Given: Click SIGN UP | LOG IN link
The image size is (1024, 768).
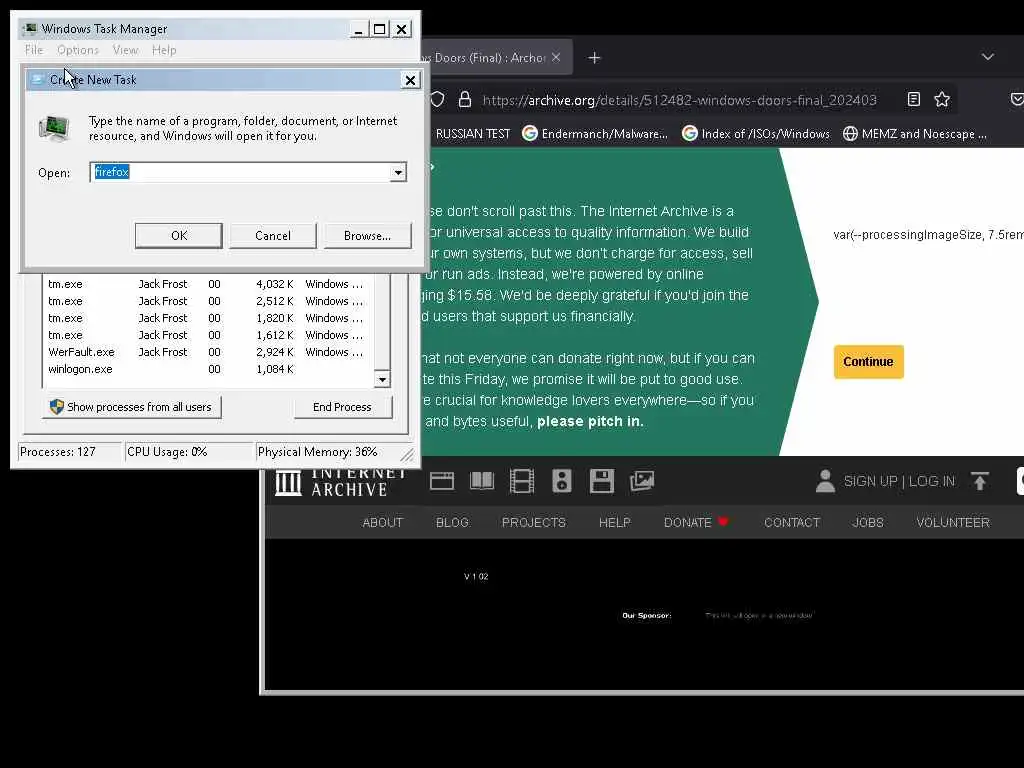Looking at the screenshot, I should [899, 481].
